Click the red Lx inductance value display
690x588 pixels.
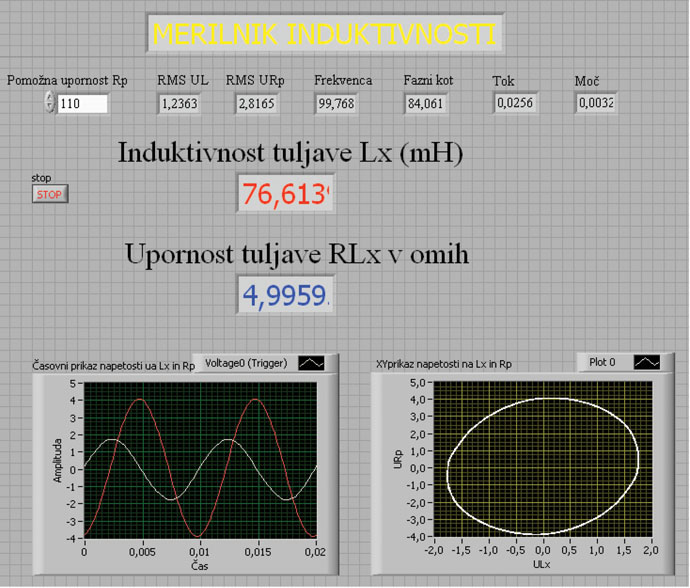(x=285, y=194)
